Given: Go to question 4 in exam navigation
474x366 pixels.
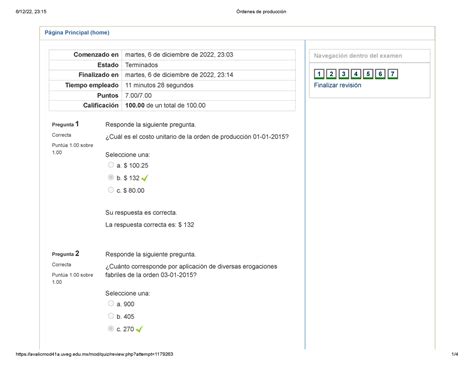Looking at the screenshot, I should [x=356, y=74].
